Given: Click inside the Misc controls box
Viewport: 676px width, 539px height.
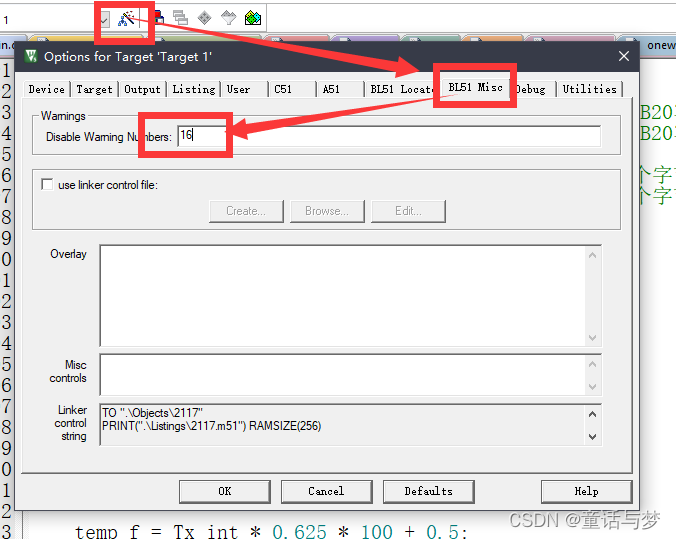Looking at the screenshot, I should coord(343,374).
